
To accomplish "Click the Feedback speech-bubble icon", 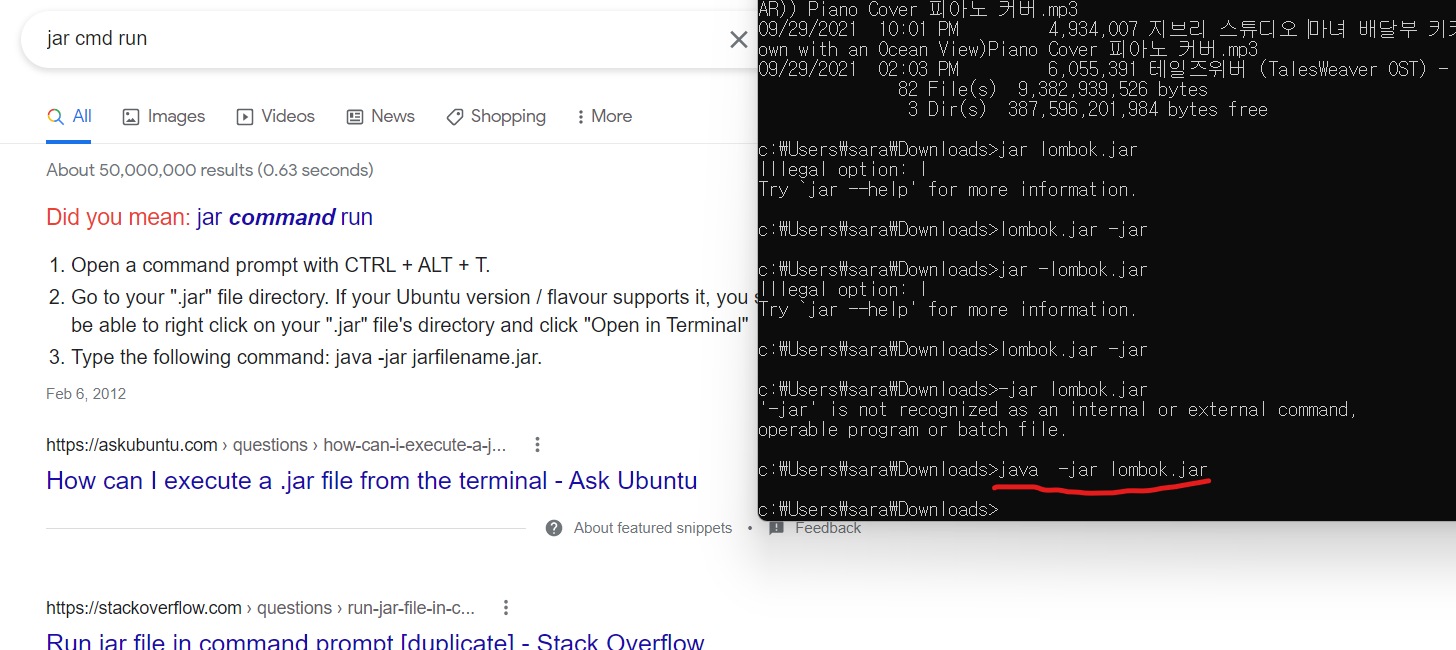I will (x=776, y=528).
